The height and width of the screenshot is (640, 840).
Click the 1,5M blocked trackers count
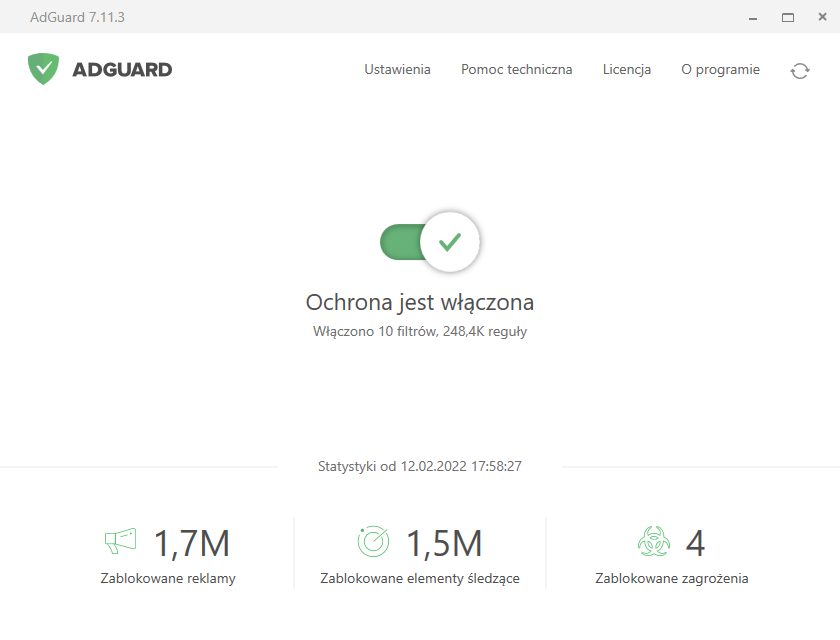[x=444, y=543]
